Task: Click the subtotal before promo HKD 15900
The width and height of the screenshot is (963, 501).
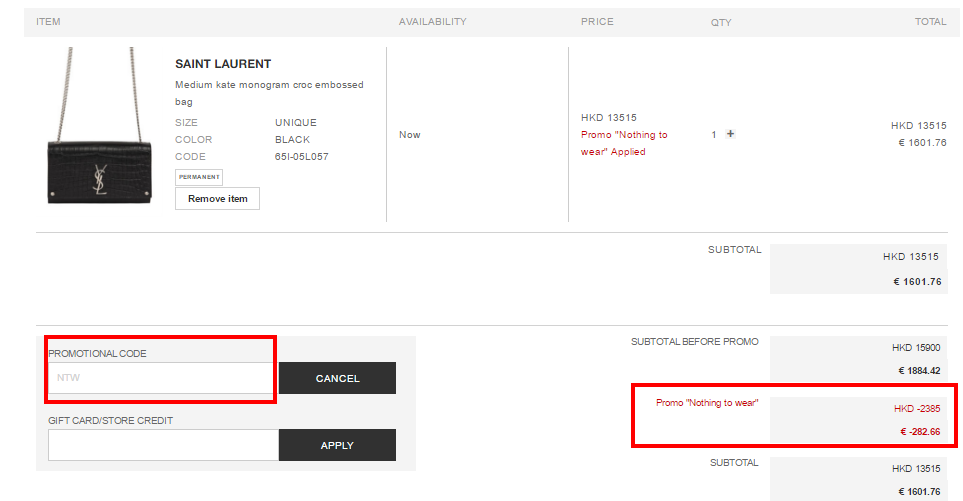Action: click(x=916, y=348)
